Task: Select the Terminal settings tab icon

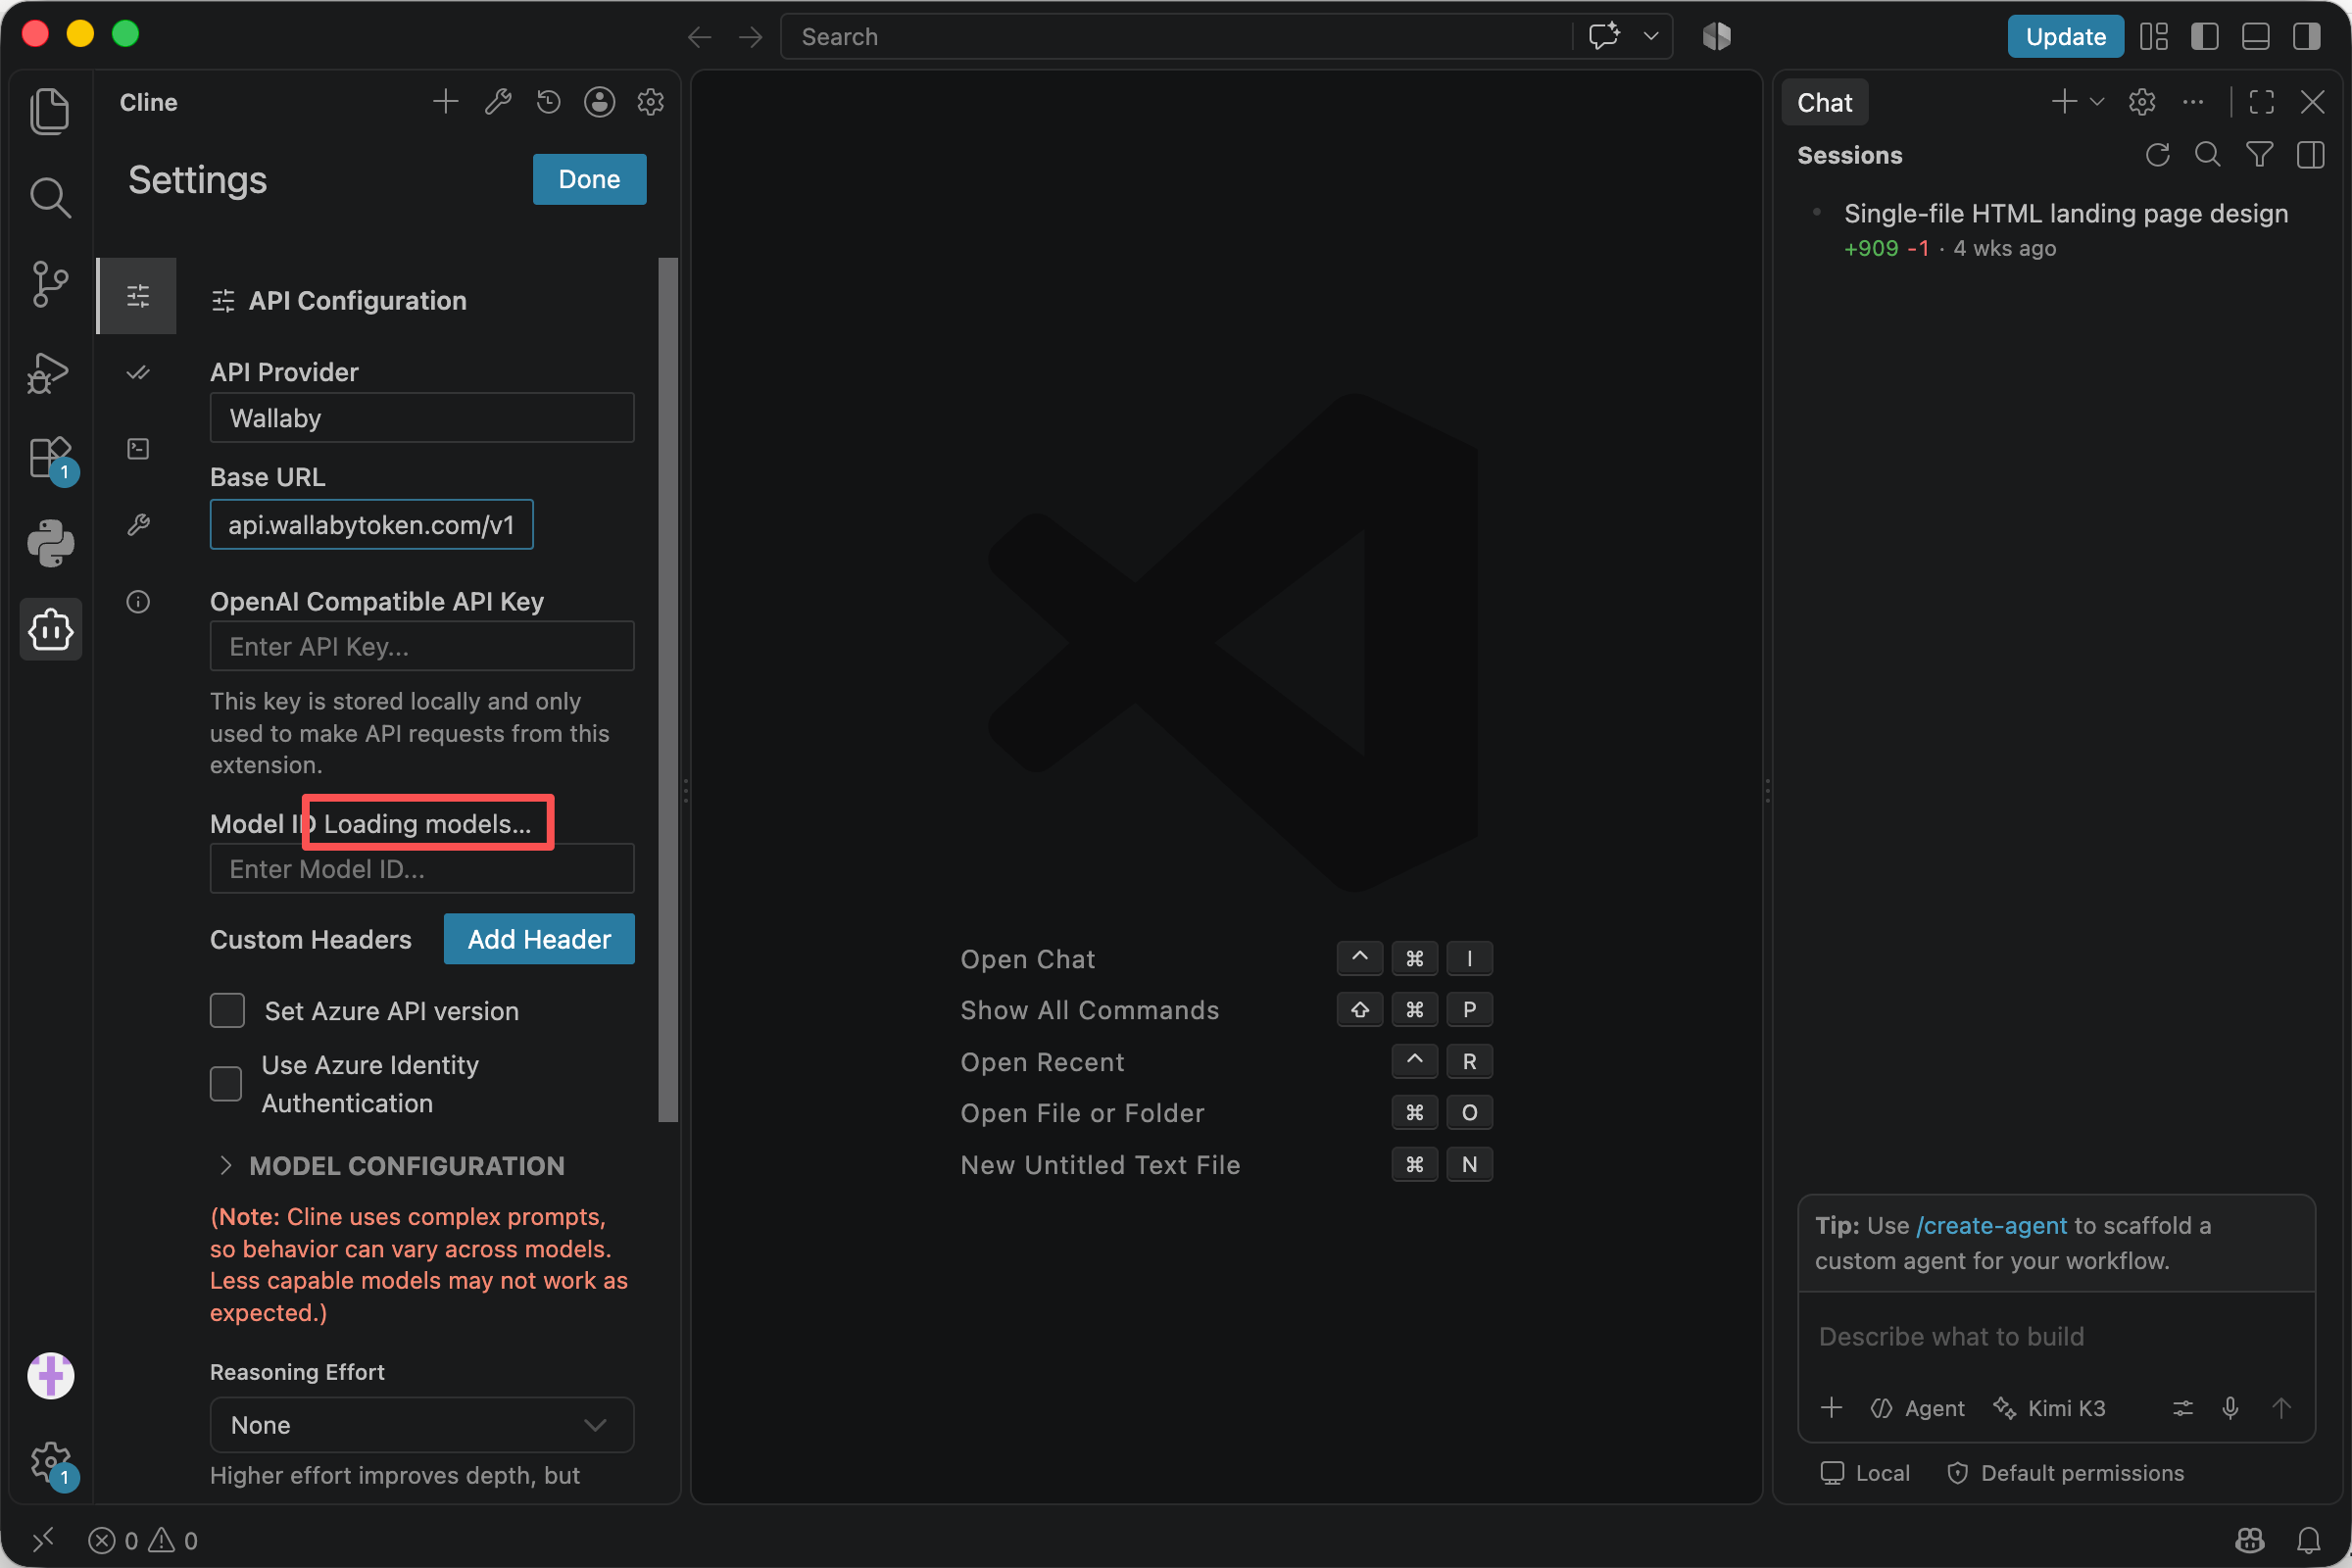Action: click(138, 449)
